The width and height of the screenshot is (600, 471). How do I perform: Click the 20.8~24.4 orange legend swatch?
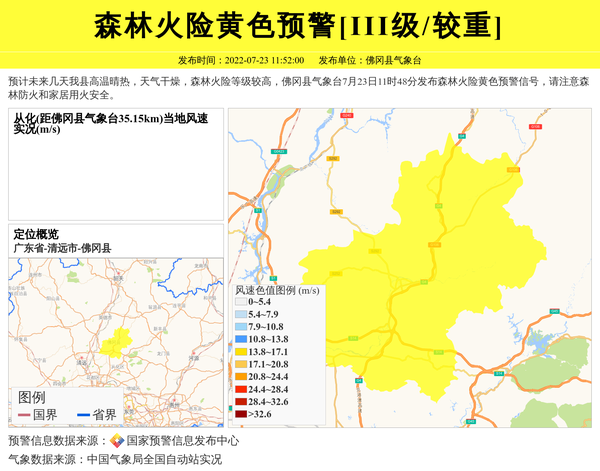[x=240, y=377]
